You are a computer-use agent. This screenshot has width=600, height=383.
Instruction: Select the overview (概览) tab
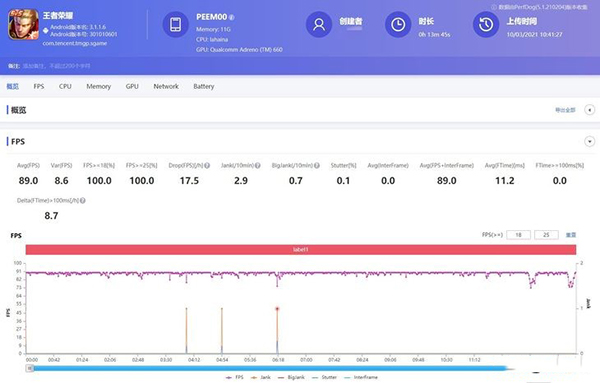point(13,86)
